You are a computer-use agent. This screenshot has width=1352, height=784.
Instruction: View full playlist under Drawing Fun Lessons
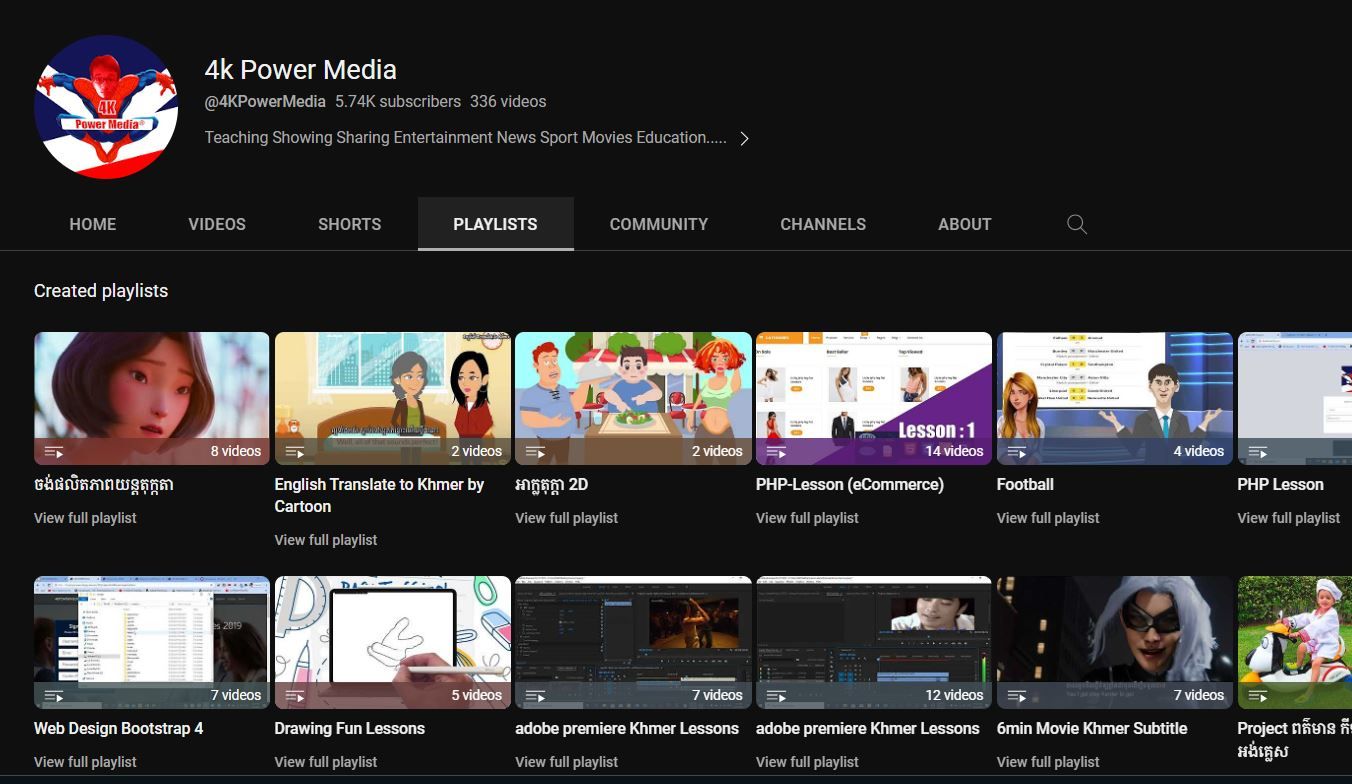[326, 762]
